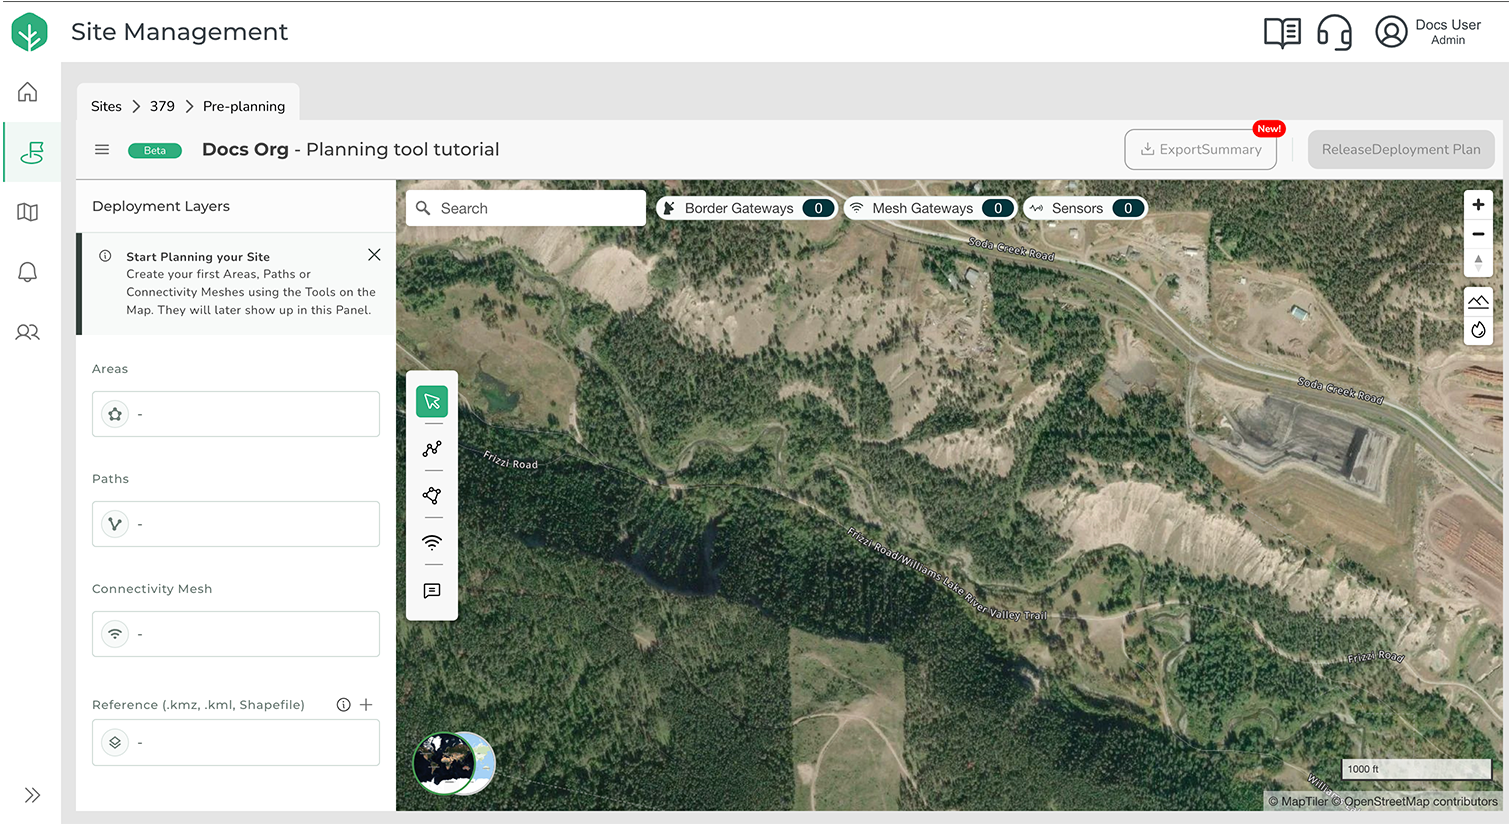Expand the left navigation sidebar
1512x825 pixels.
pyautogui.click(x=32, y=795)
